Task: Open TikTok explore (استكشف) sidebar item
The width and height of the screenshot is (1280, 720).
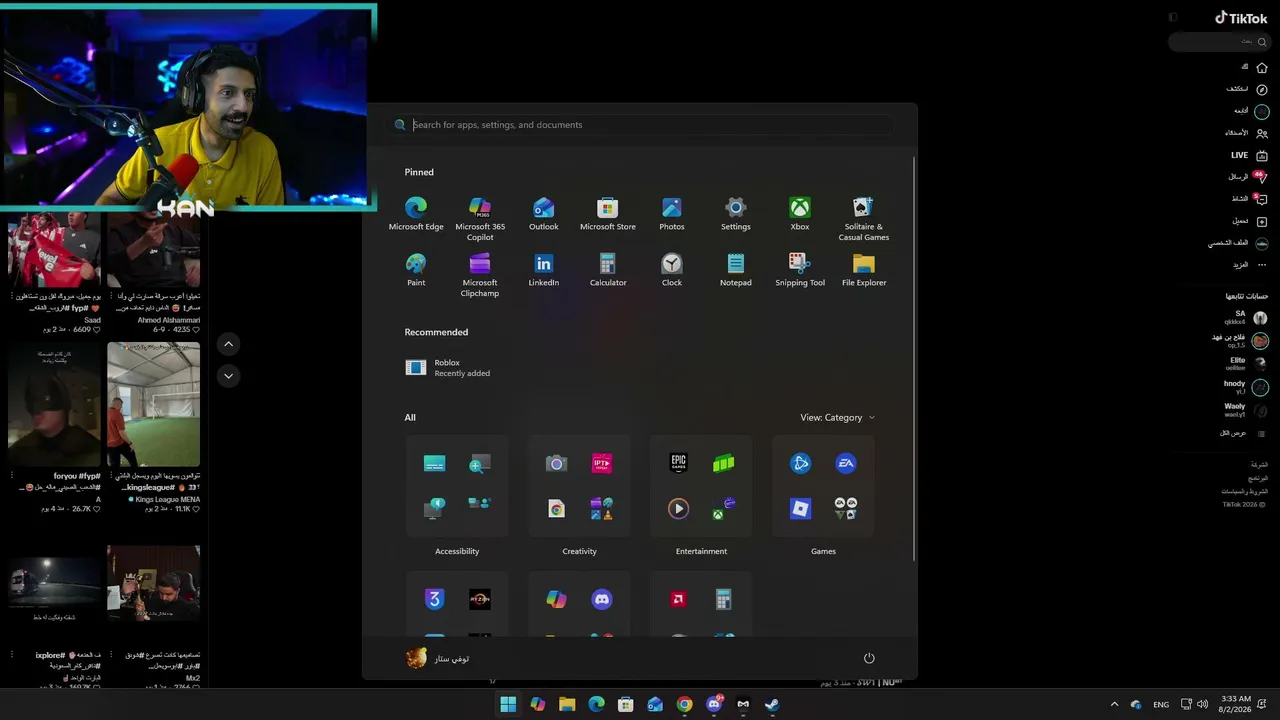Action: (x=1247, y=89)
